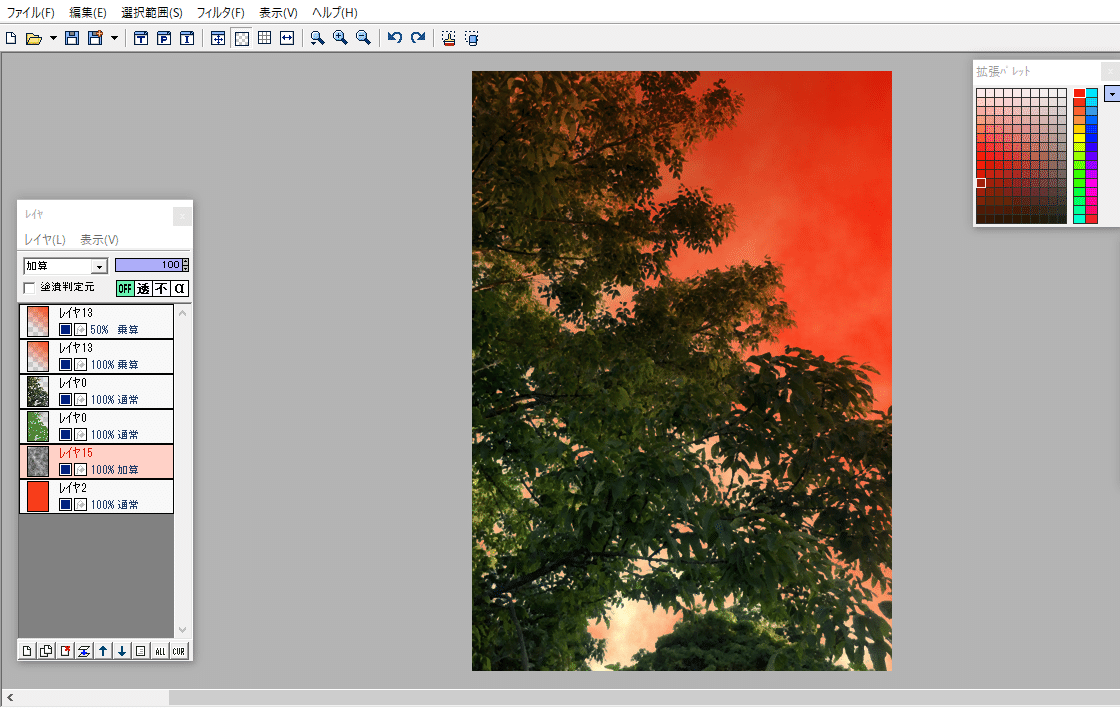Zoom in with the plus magnifier
1120x708 pixels.
pos(340,38)
